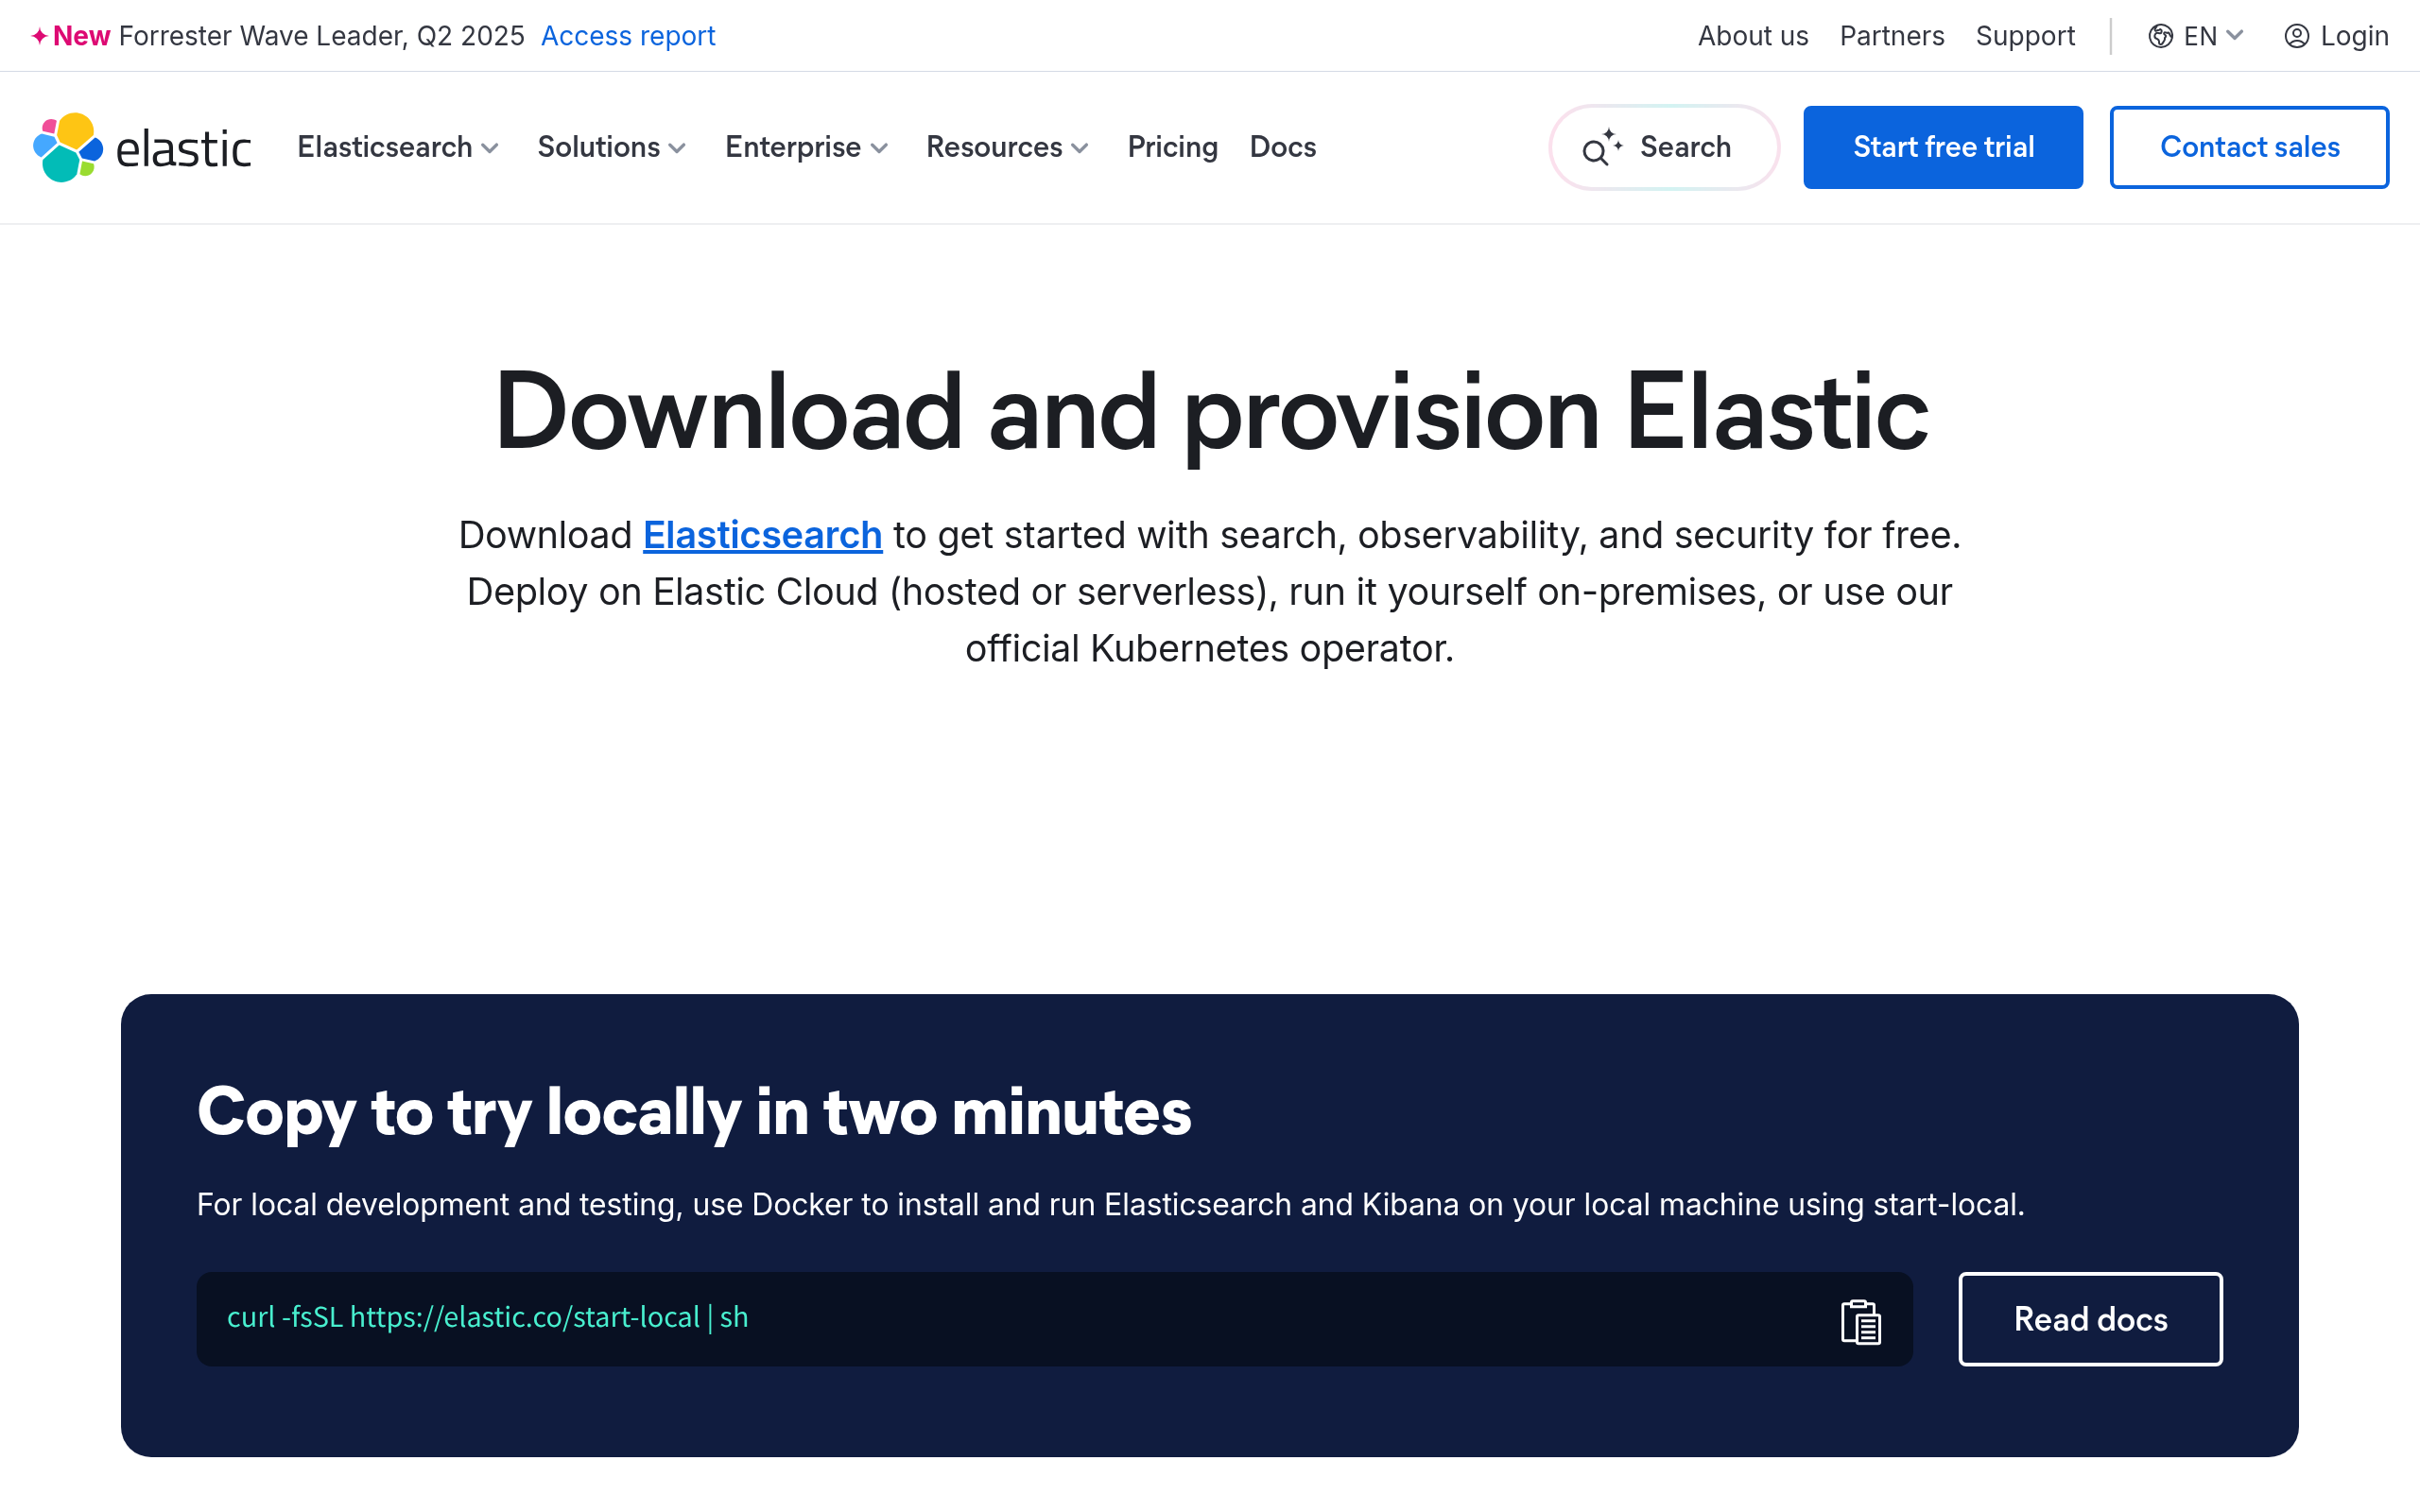The width and height of the screenshot is (2420, 1512).
Task: Click Contact sales button
Action: click(x=2249, y=147)
